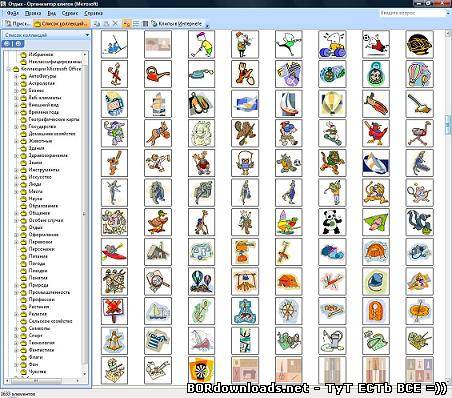The width and height of the screenshot is (452, 398).
Task: Expand the Животные folder node
Action: tap(16, 141)
